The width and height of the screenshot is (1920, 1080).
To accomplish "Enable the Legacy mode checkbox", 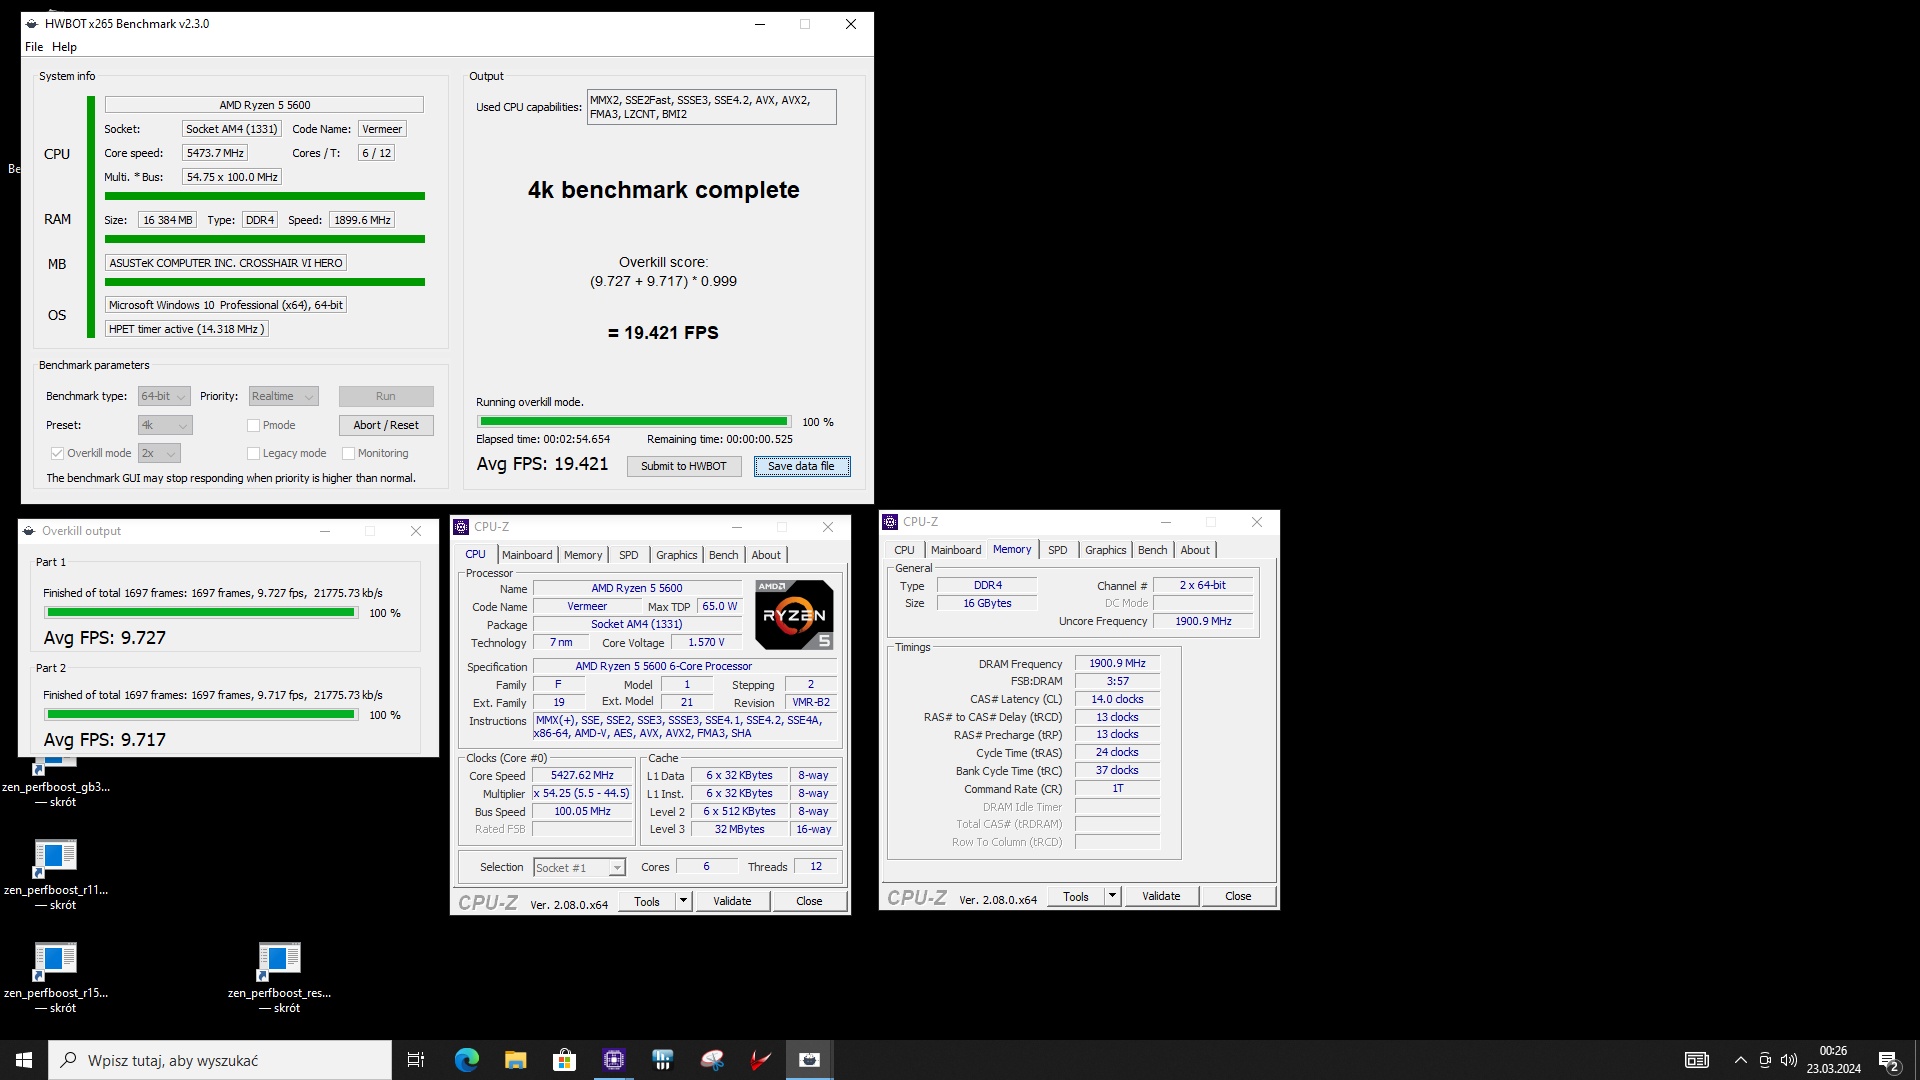I will point(253,454).
